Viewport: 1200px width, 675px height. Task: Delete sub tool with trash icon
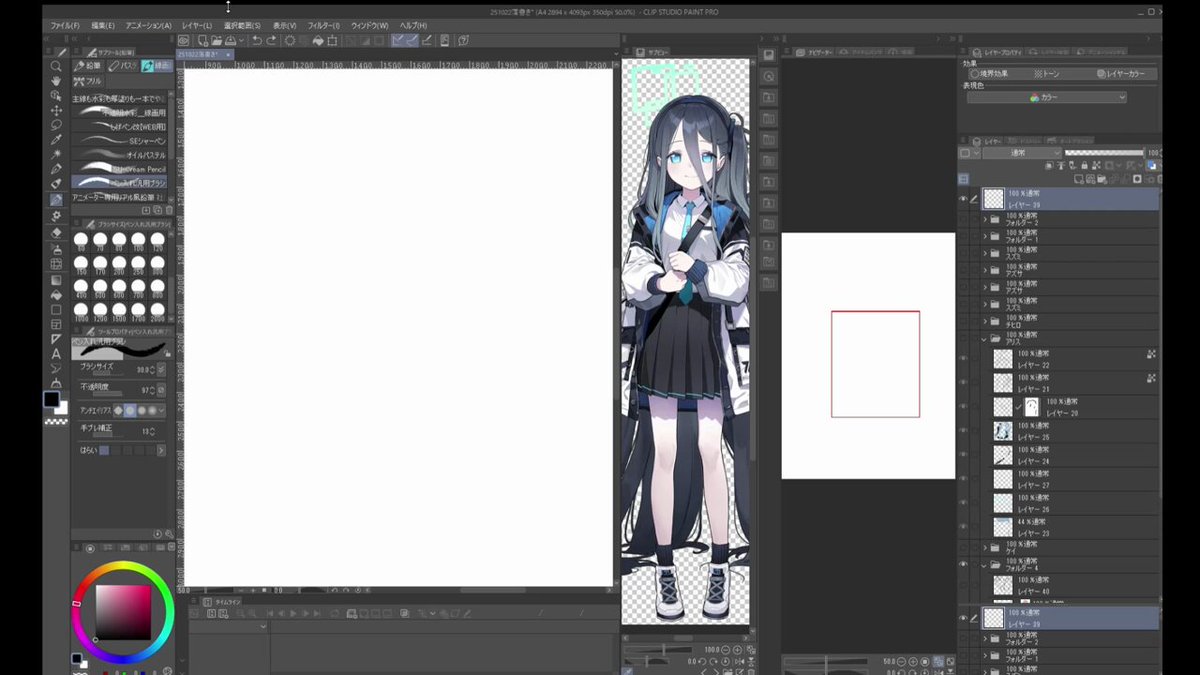pyautogui.click(x=168, y=210)
